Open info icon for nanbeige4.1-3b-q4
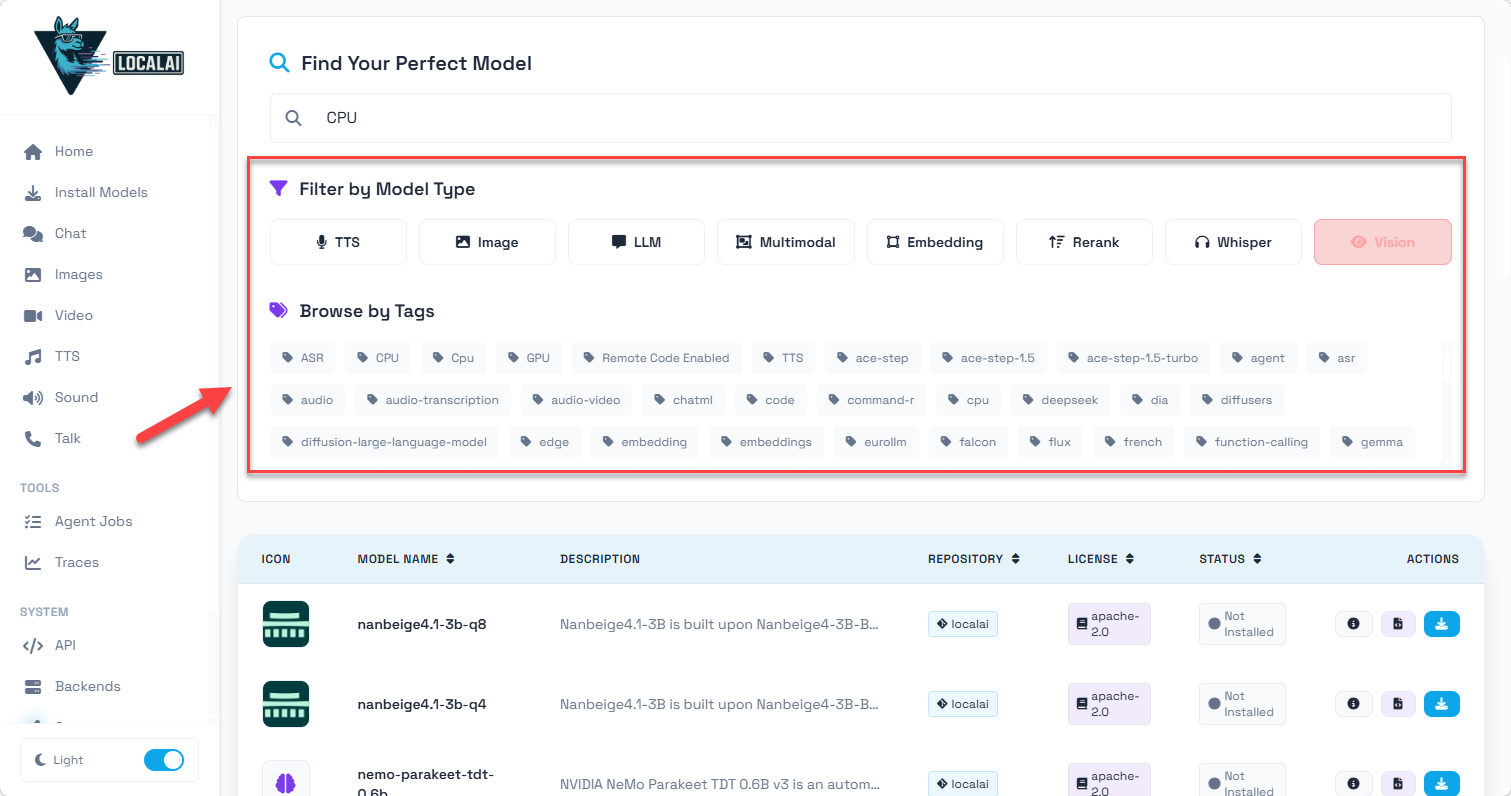Viewport: 1511px width, 796px height. pyautogui.click(x=1353, y=704)
